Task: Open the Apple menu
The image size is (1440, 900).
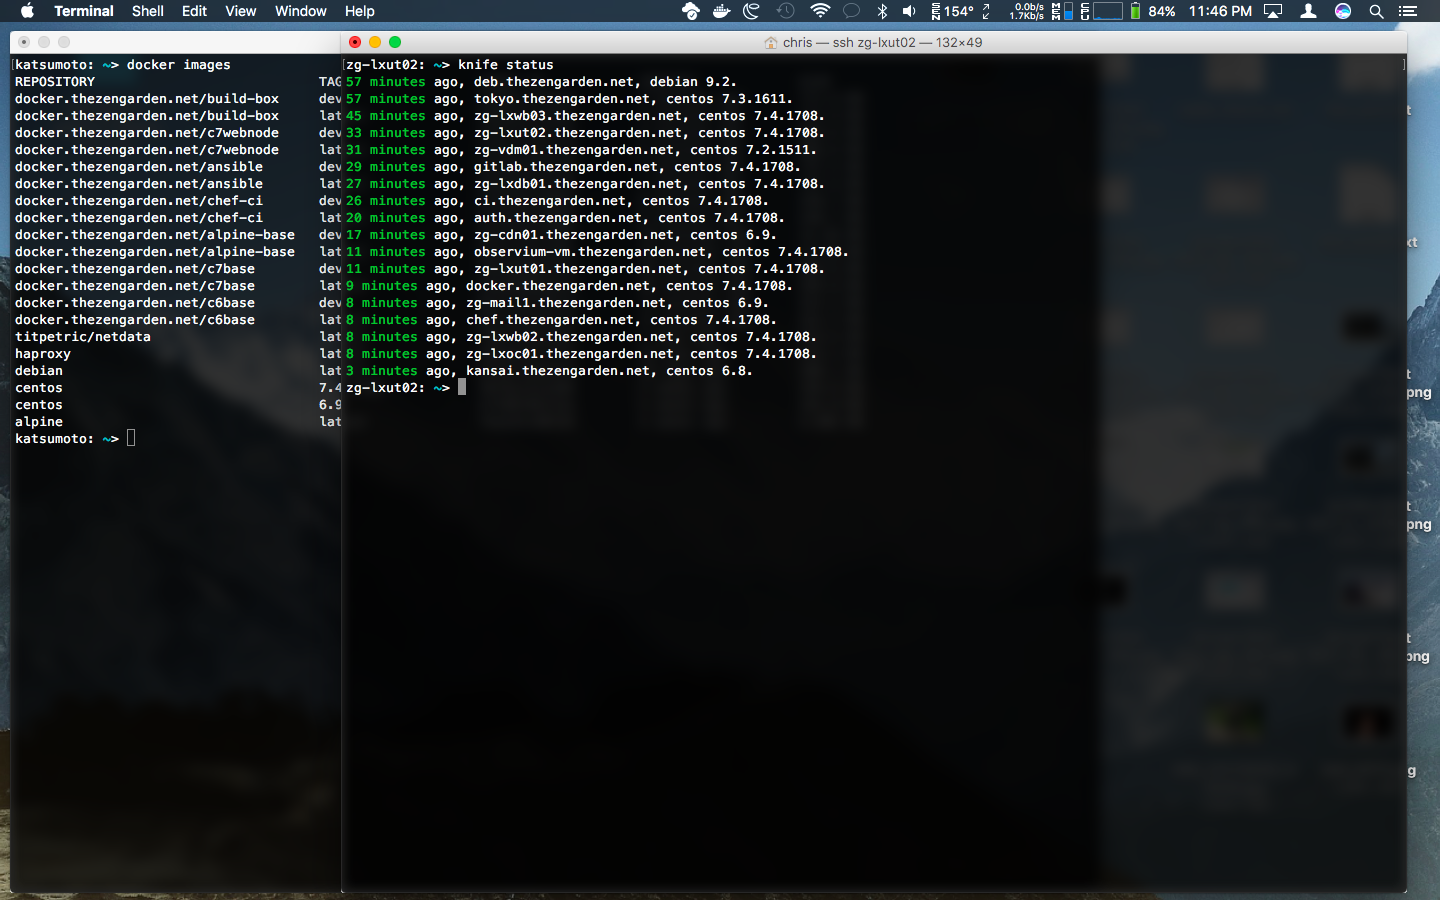Action: (x=27, y=11)
